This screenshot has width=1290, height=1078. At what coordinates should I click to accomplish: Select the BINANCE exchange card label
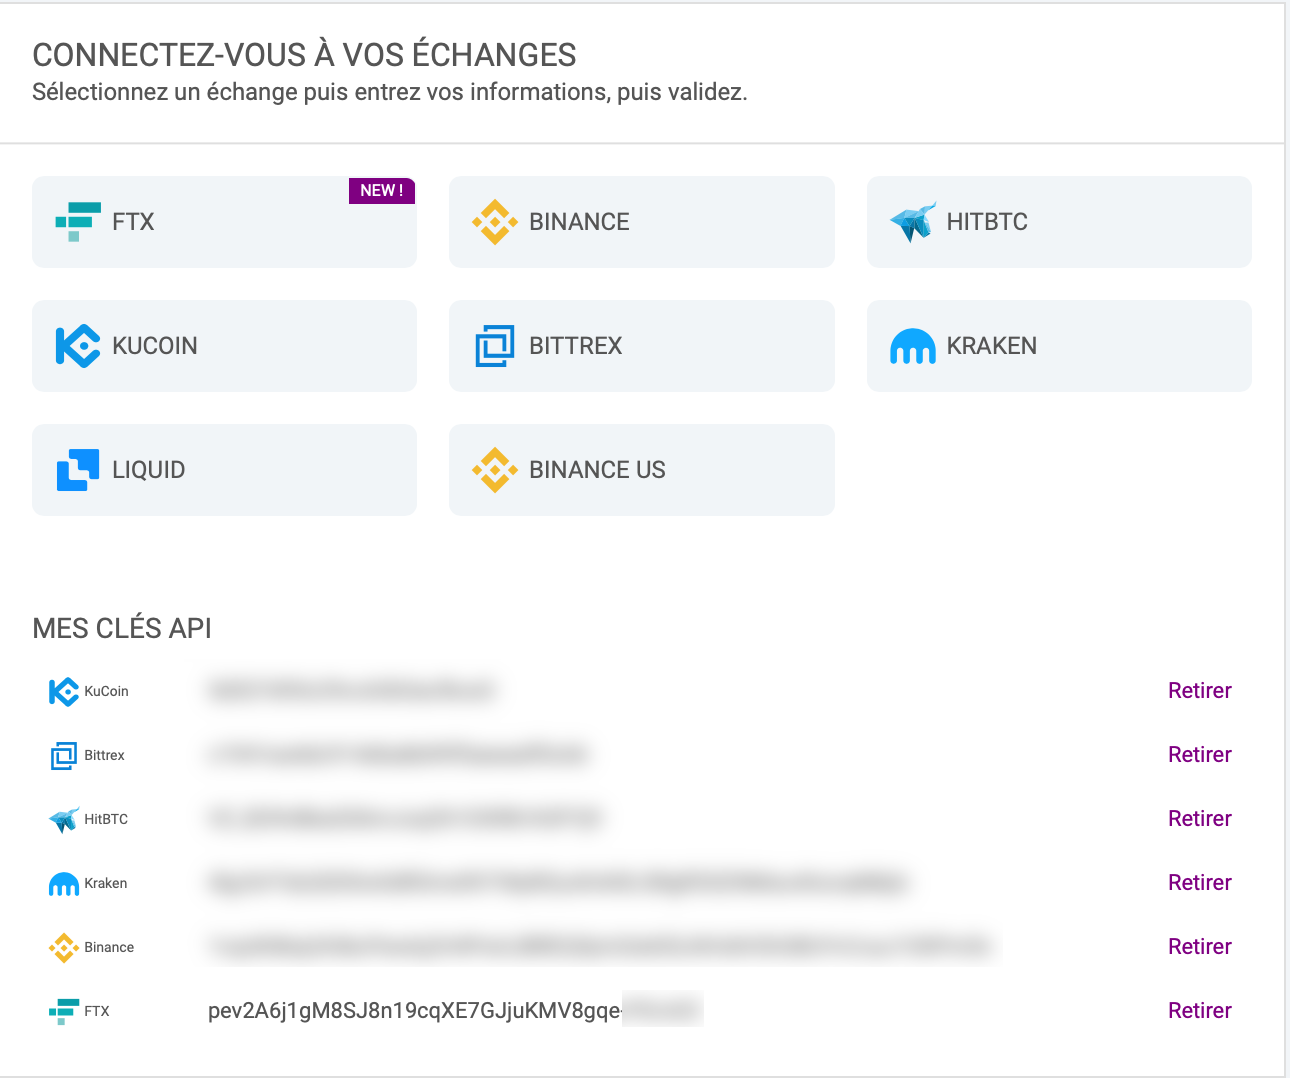(x=579, y=222)
